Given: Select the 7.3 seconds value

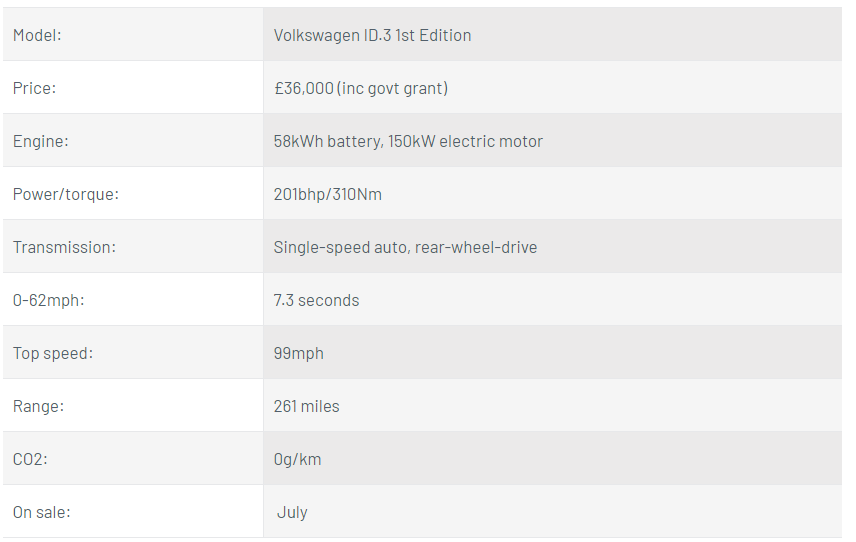Looking at the screenshot, I should (316, 300).
